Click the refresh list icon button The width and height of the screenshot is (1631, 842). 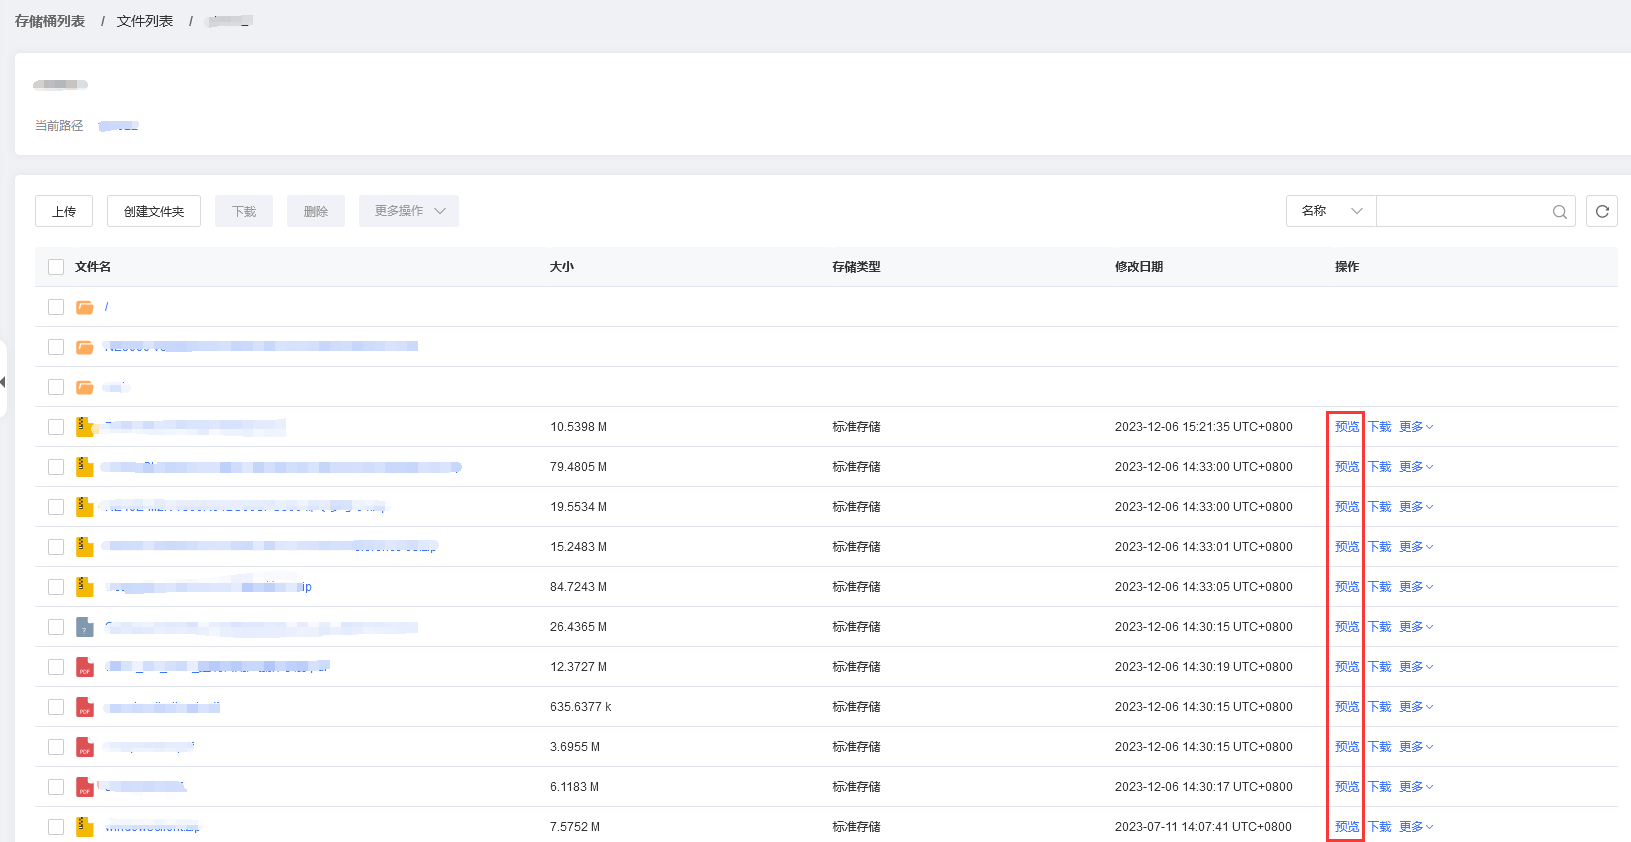[x=1602, y=211]
